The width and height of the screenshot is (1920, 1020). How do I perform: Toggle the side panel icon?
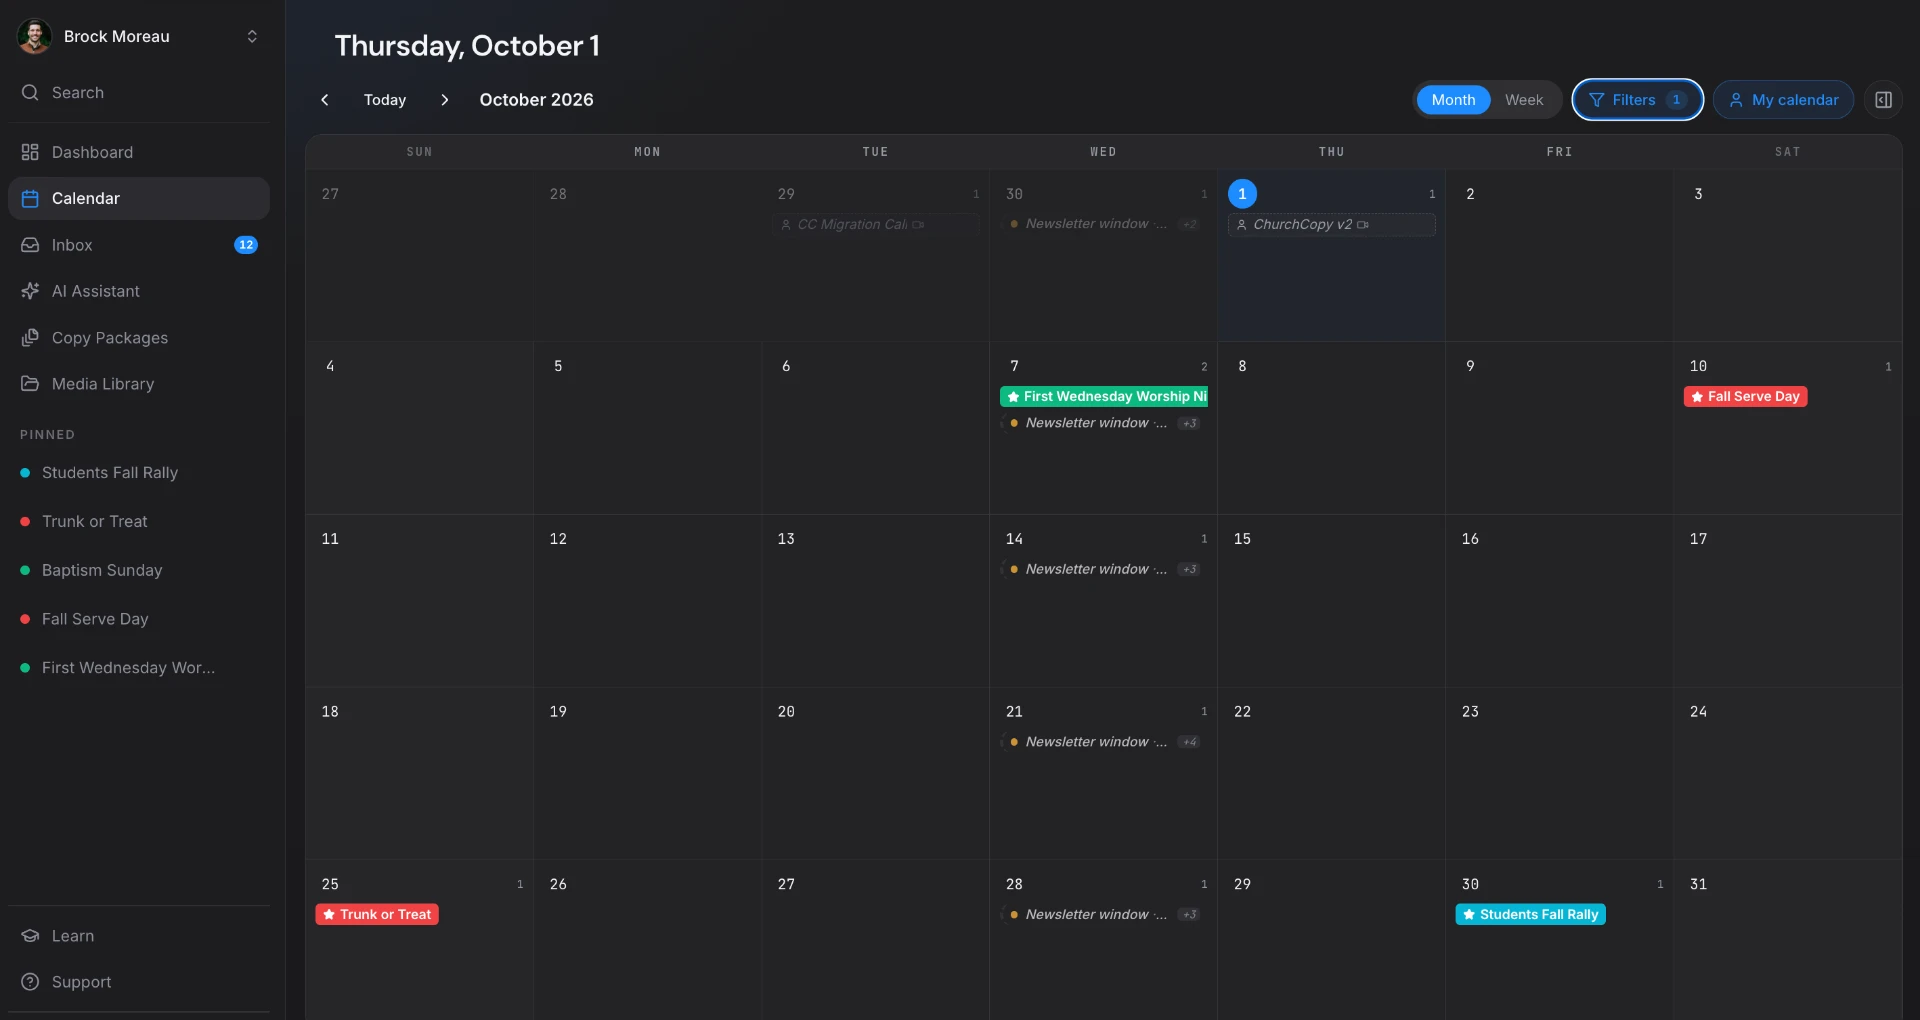click(1884, 100)
